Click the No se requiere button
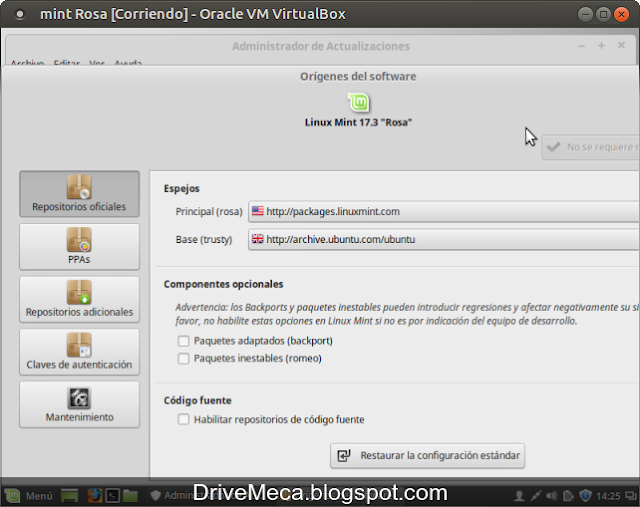 point(591,147)
